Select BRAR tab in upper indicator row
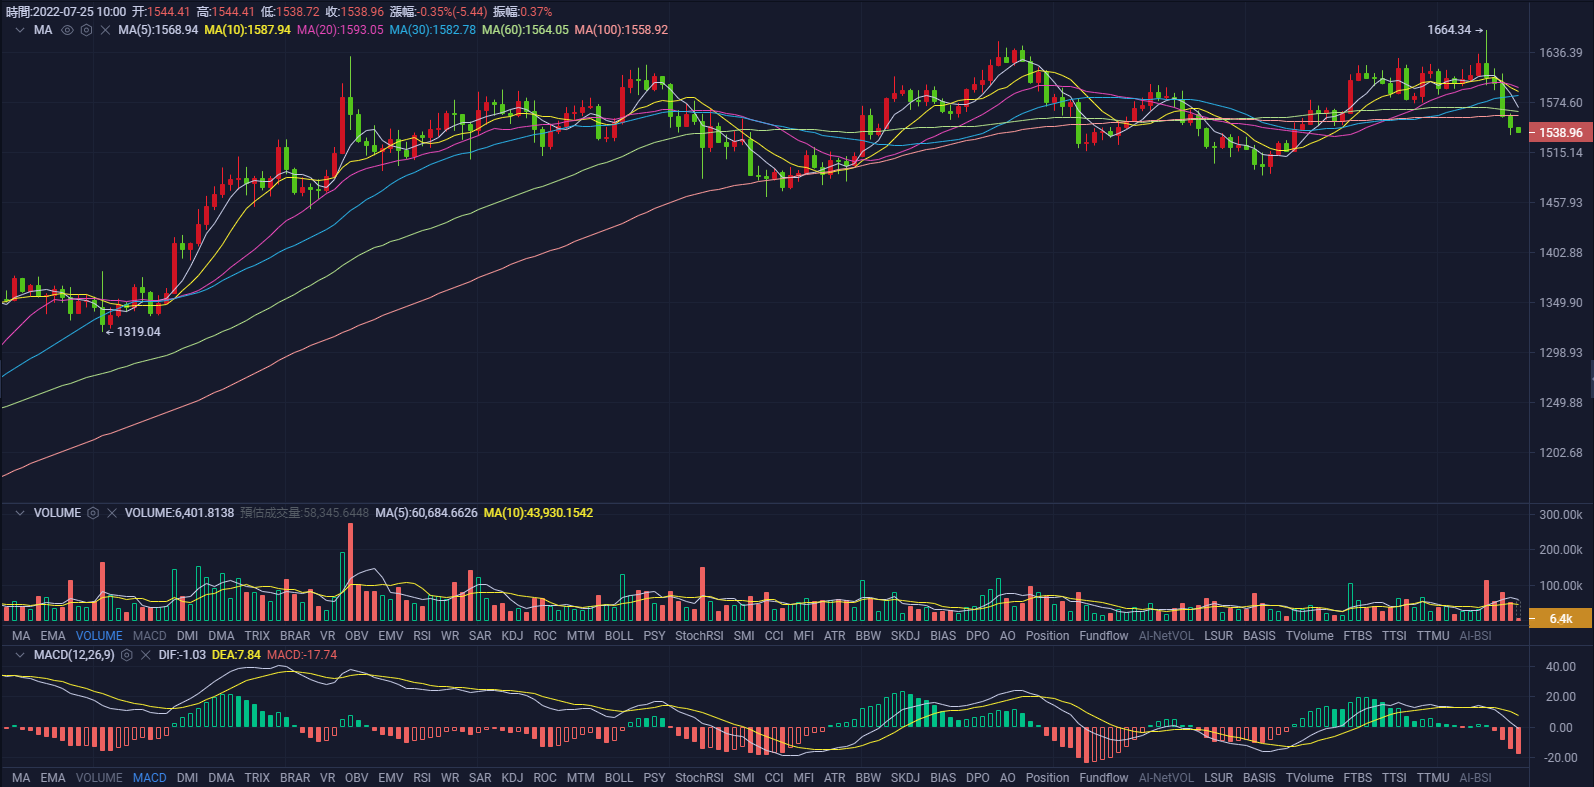The width and height of the screenshot is (1594, 787). [295, 636]
